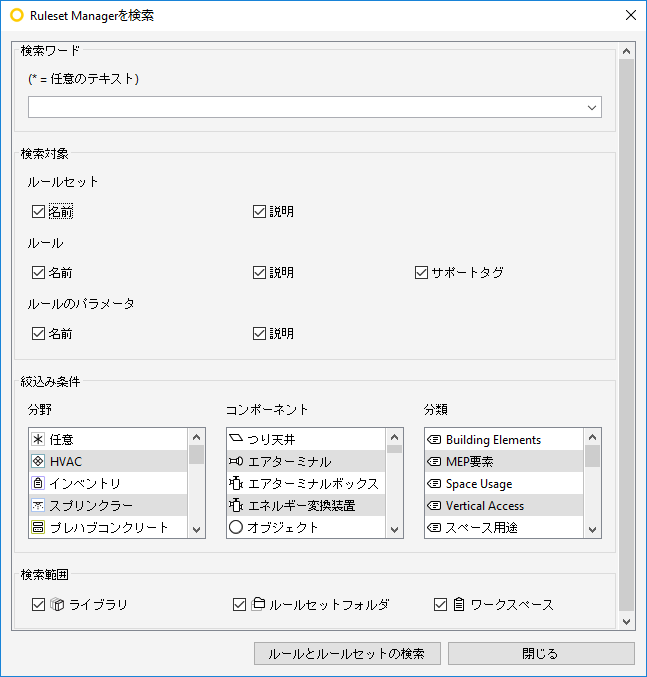Click the MEP要素 classification tag icon

tap(434, 462)
